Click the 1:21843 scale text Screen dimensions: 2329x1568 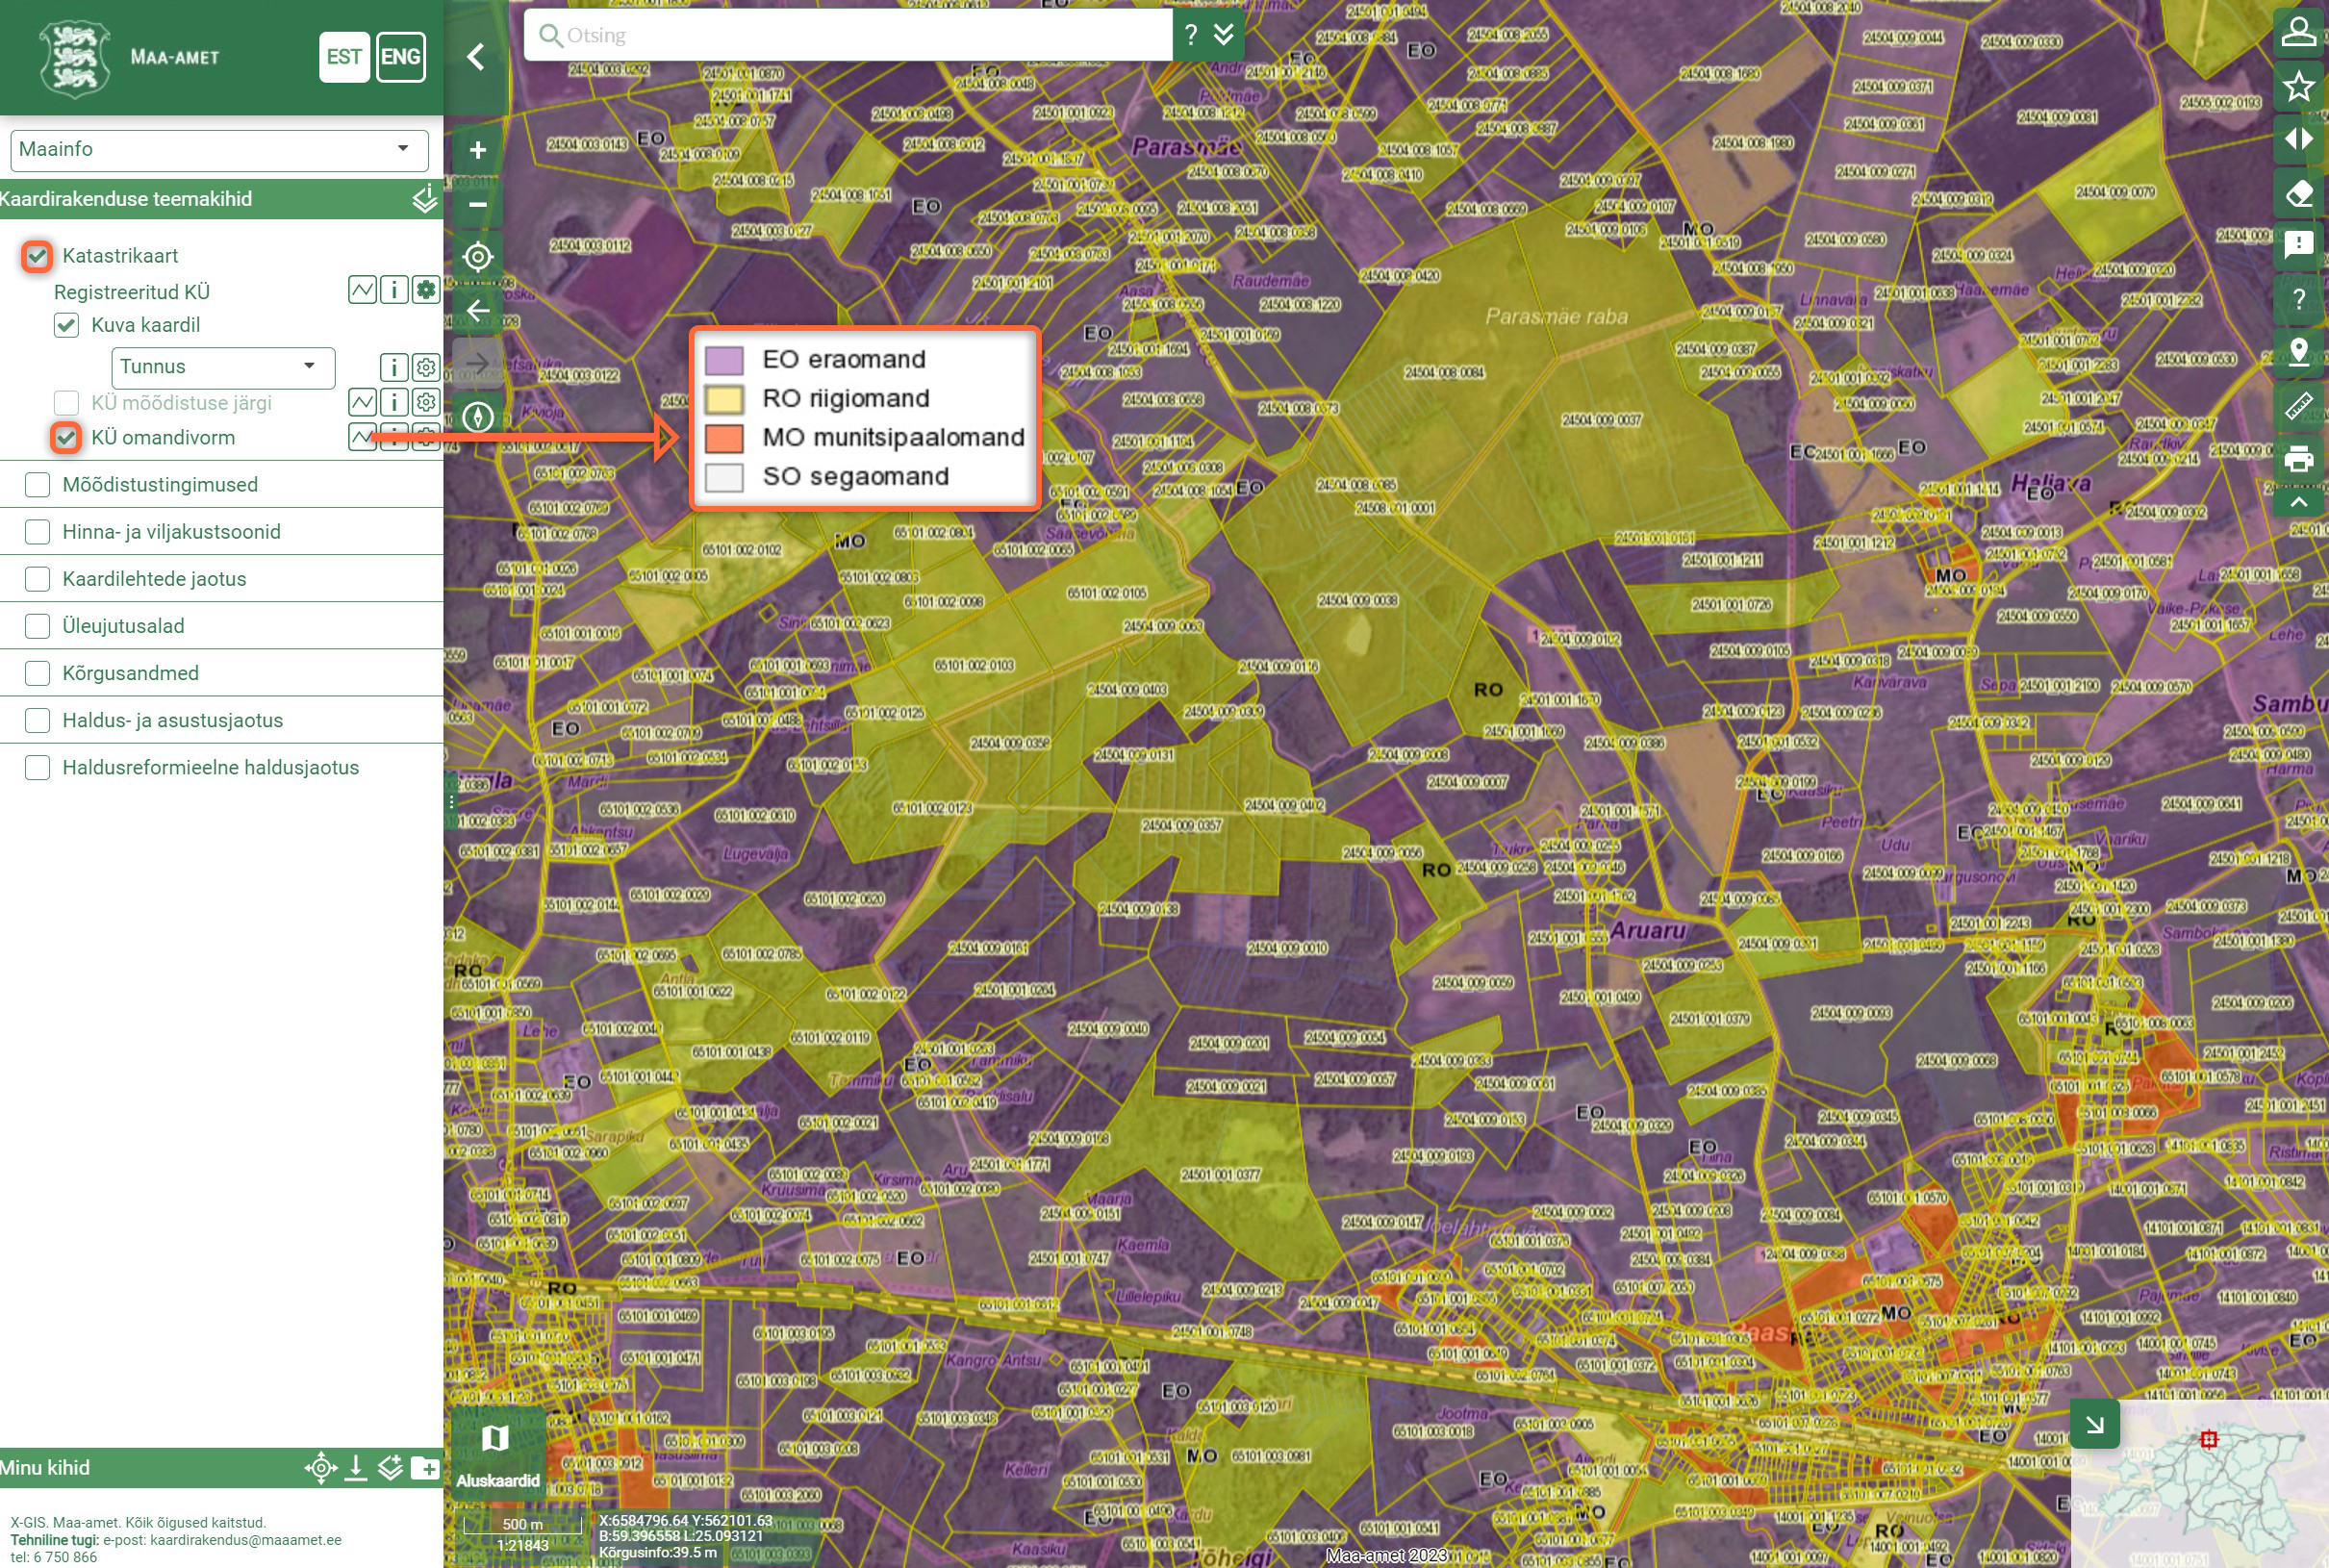[522, 1546]
